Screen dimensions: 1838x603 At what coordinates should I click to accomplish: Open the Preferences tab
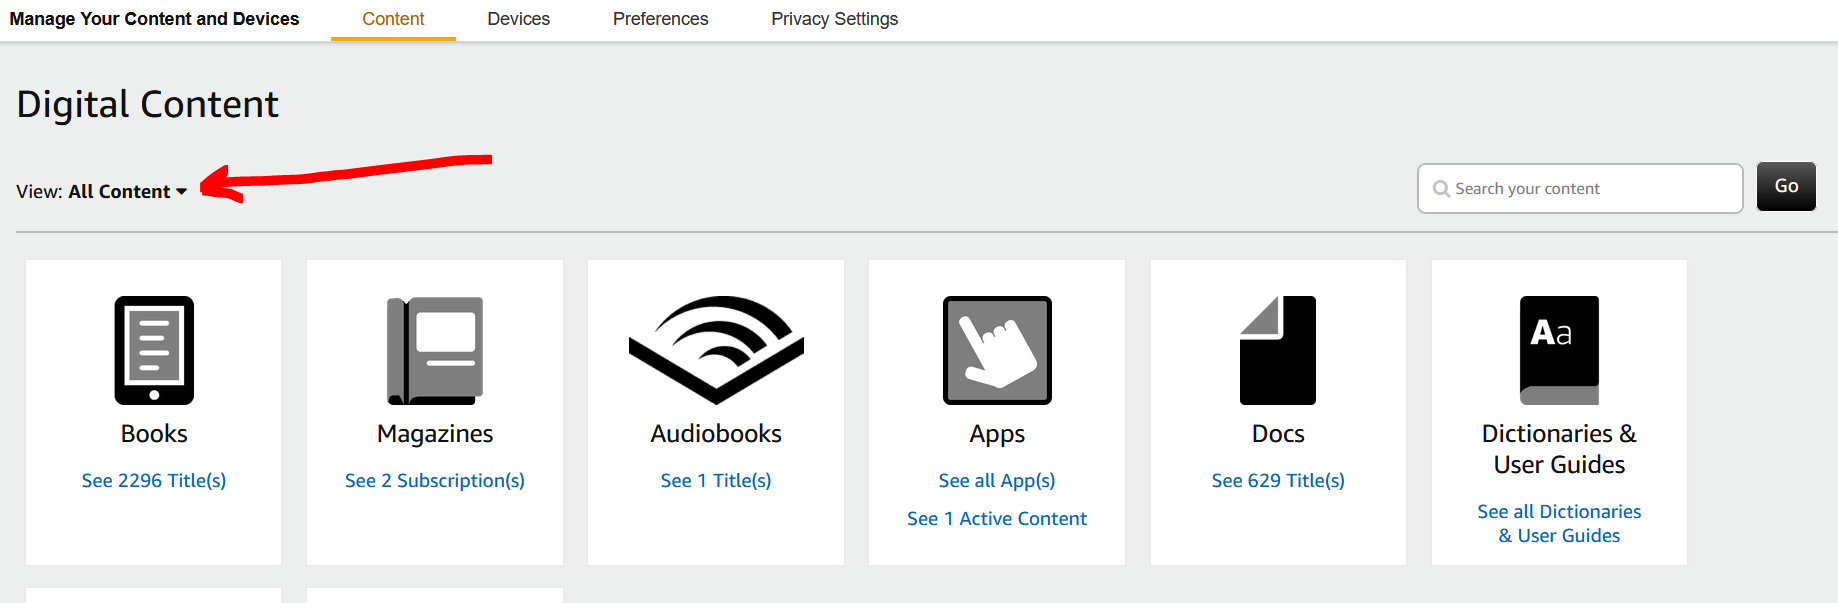click(660, 19)
